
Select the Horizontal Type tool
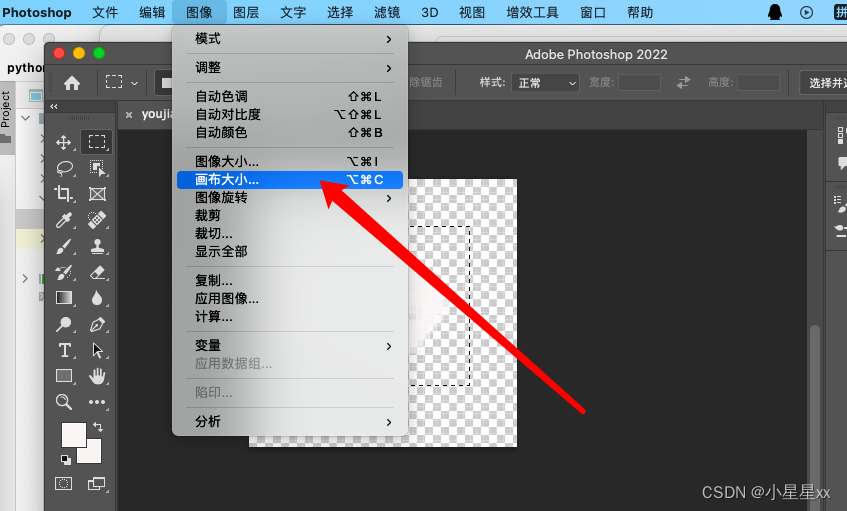pos(64,350)
